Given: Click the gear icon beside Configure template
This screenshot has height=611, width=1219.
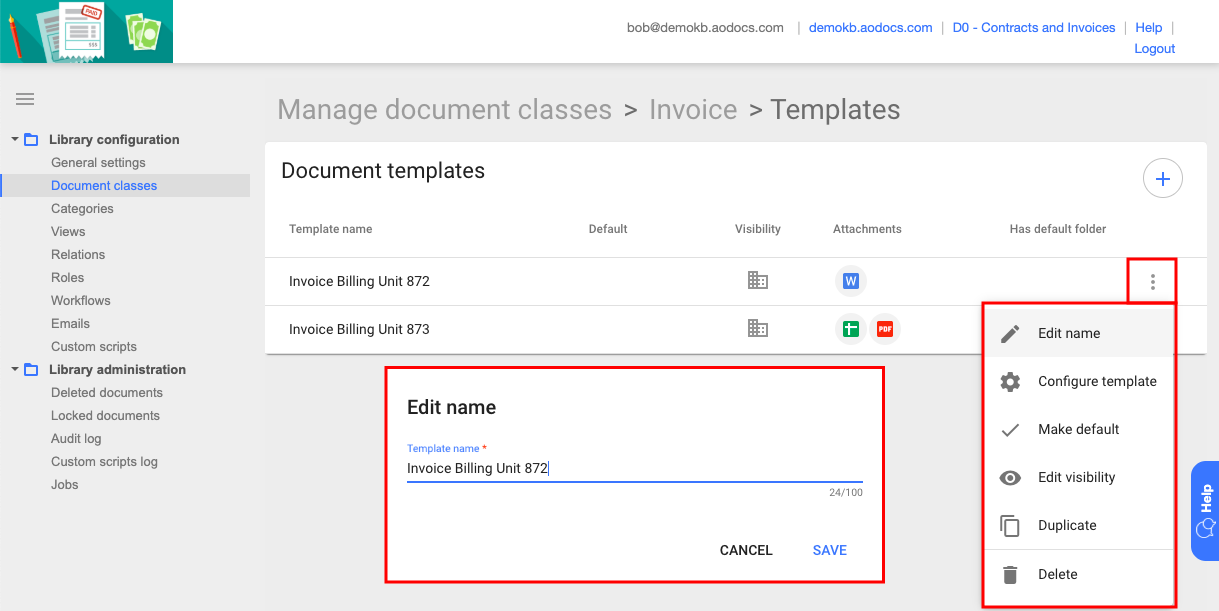Looking at the screenshot, I should tap(1010, 381).
